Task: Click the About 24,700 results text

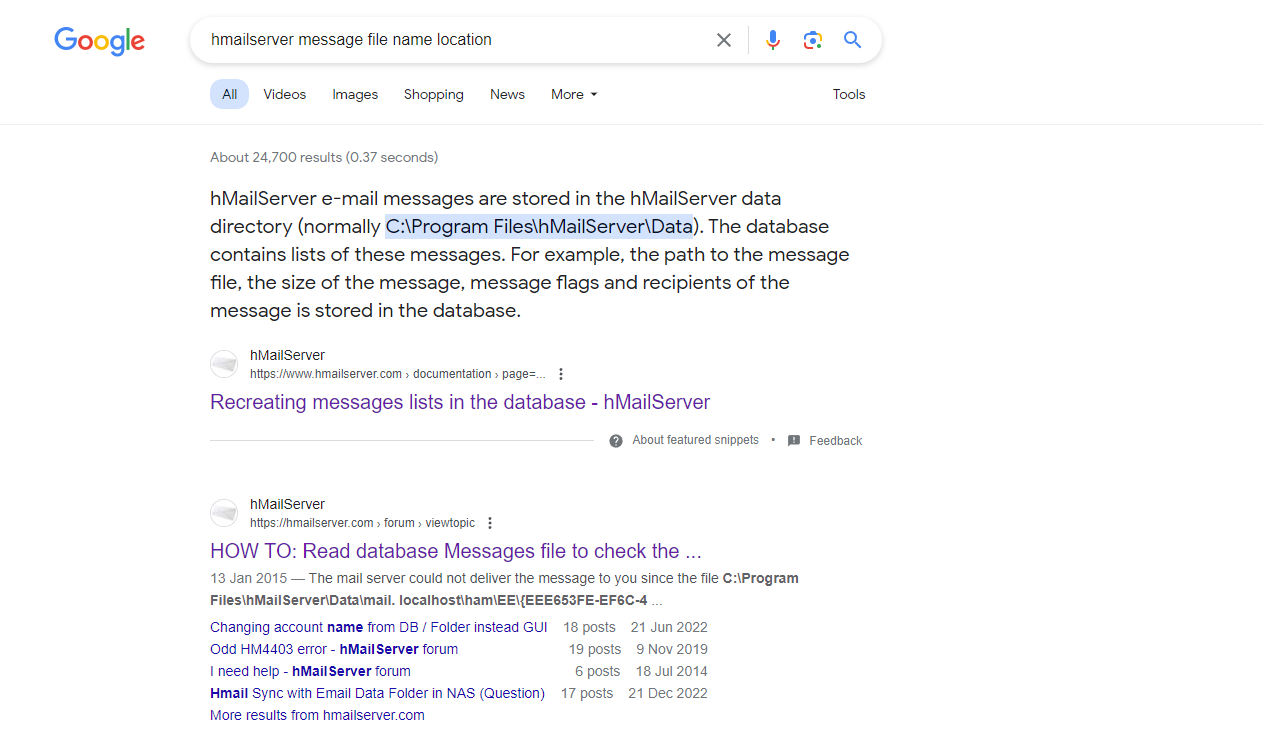Action: coord(324,157)
